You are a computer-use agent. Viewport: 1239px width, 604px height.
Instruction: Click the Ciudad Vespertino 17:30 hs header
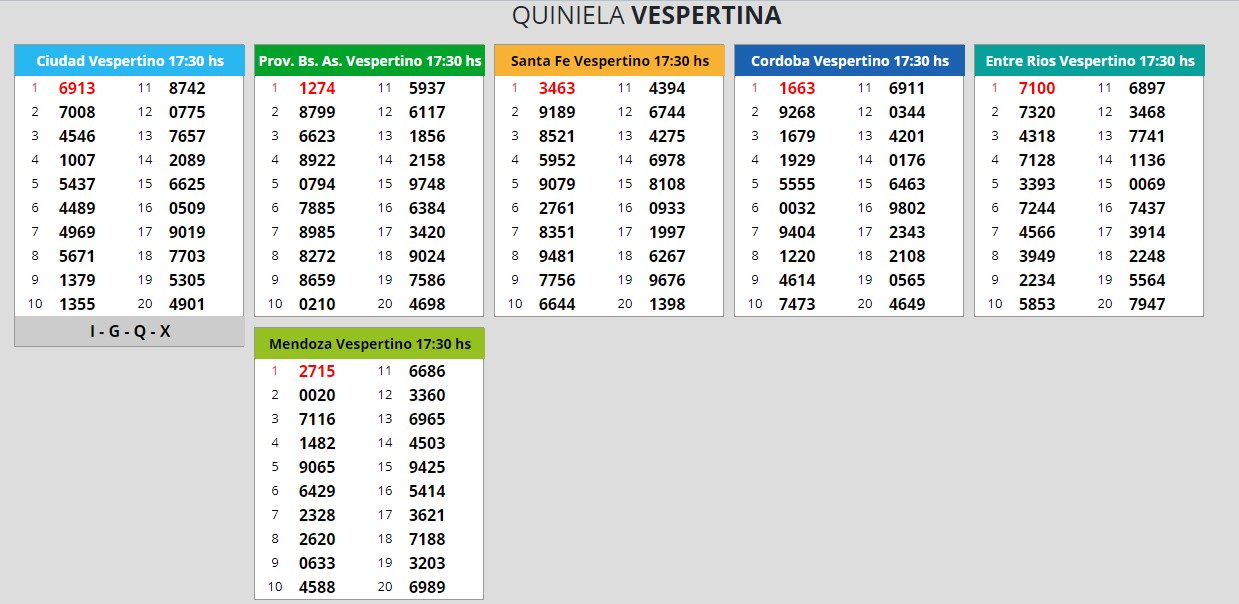130,61
